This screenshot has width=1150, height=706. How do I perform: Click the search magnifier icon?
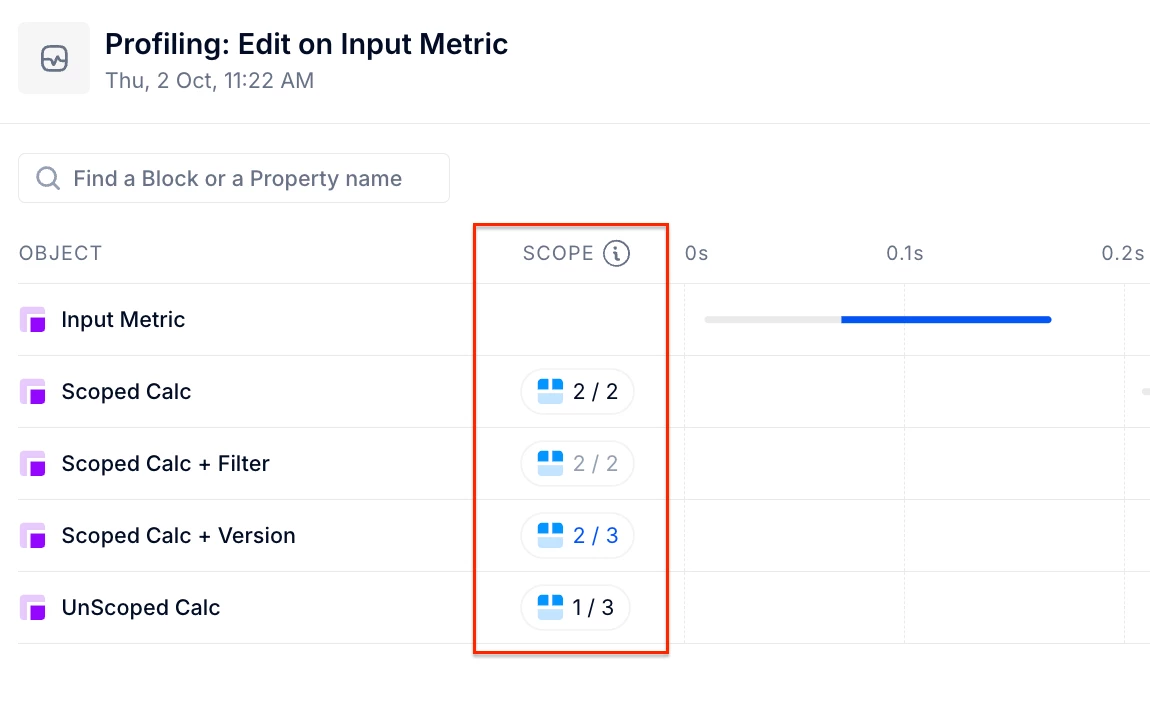pos(47,179)
